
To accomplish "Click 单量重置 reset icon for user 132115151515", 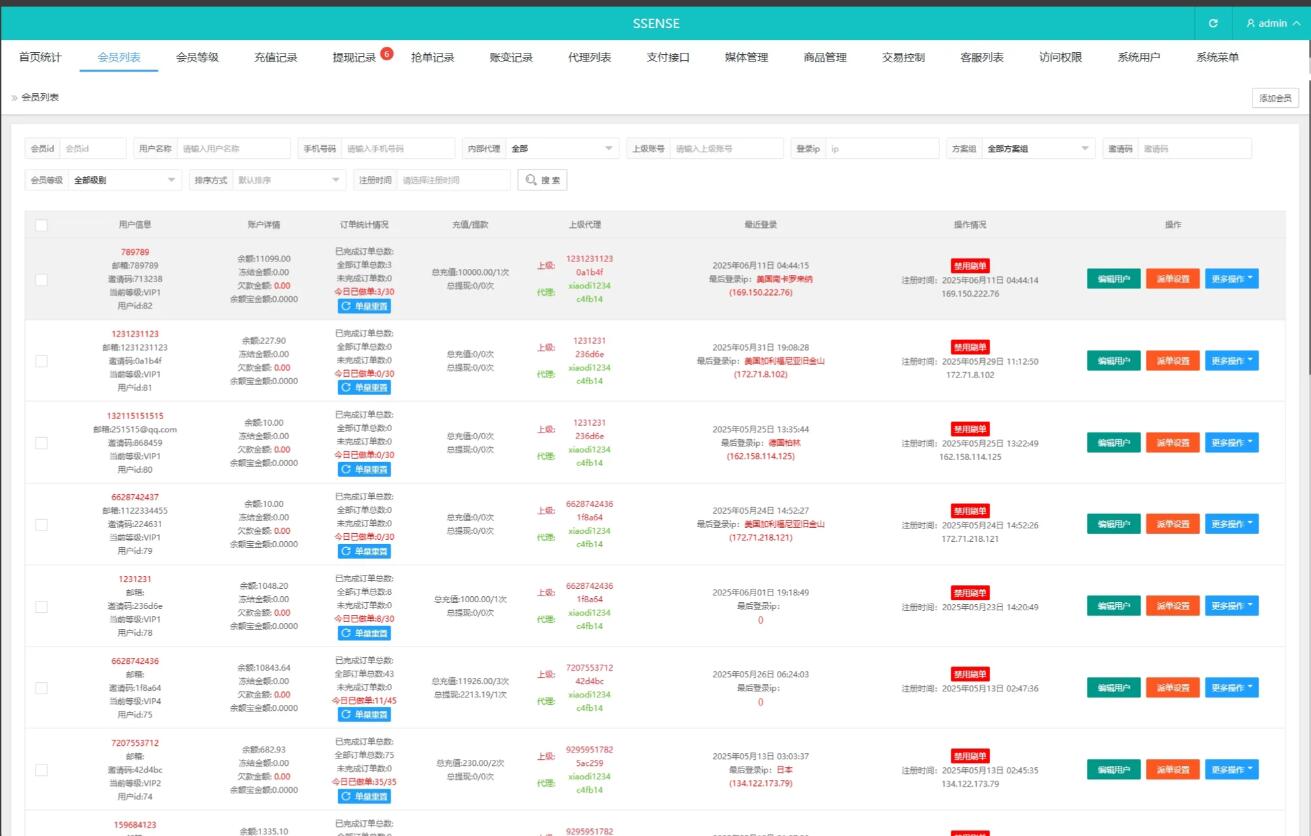I will click(348, 469).
